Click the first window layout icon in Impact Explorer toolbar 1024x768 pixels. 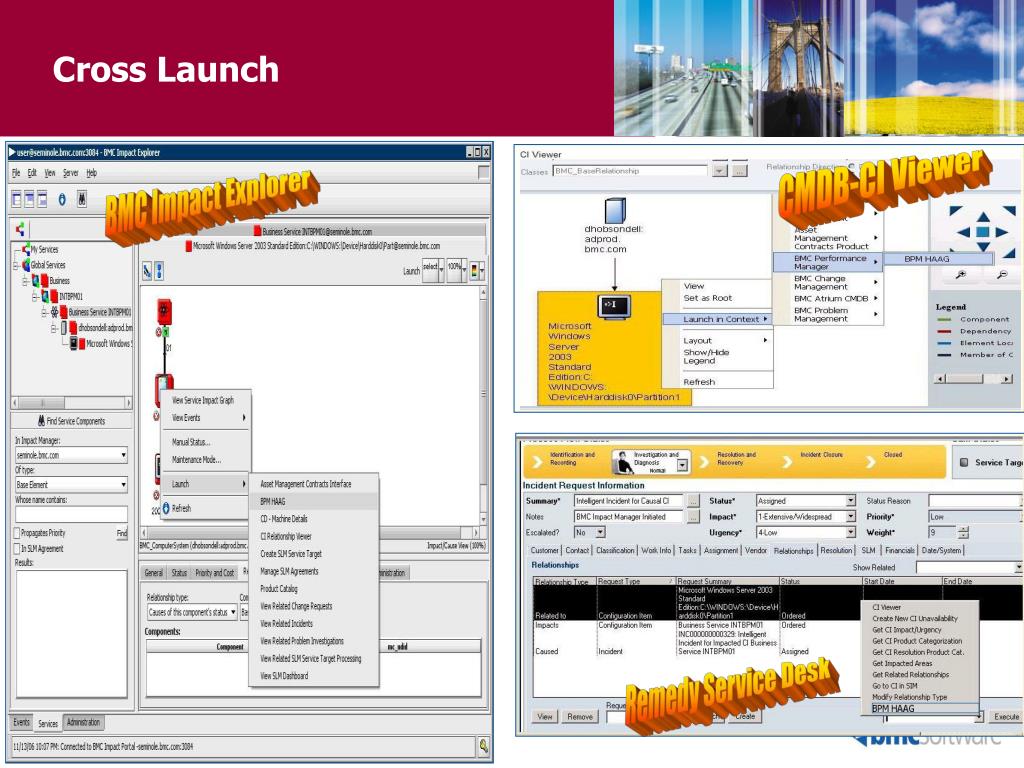tap(17, 200)
